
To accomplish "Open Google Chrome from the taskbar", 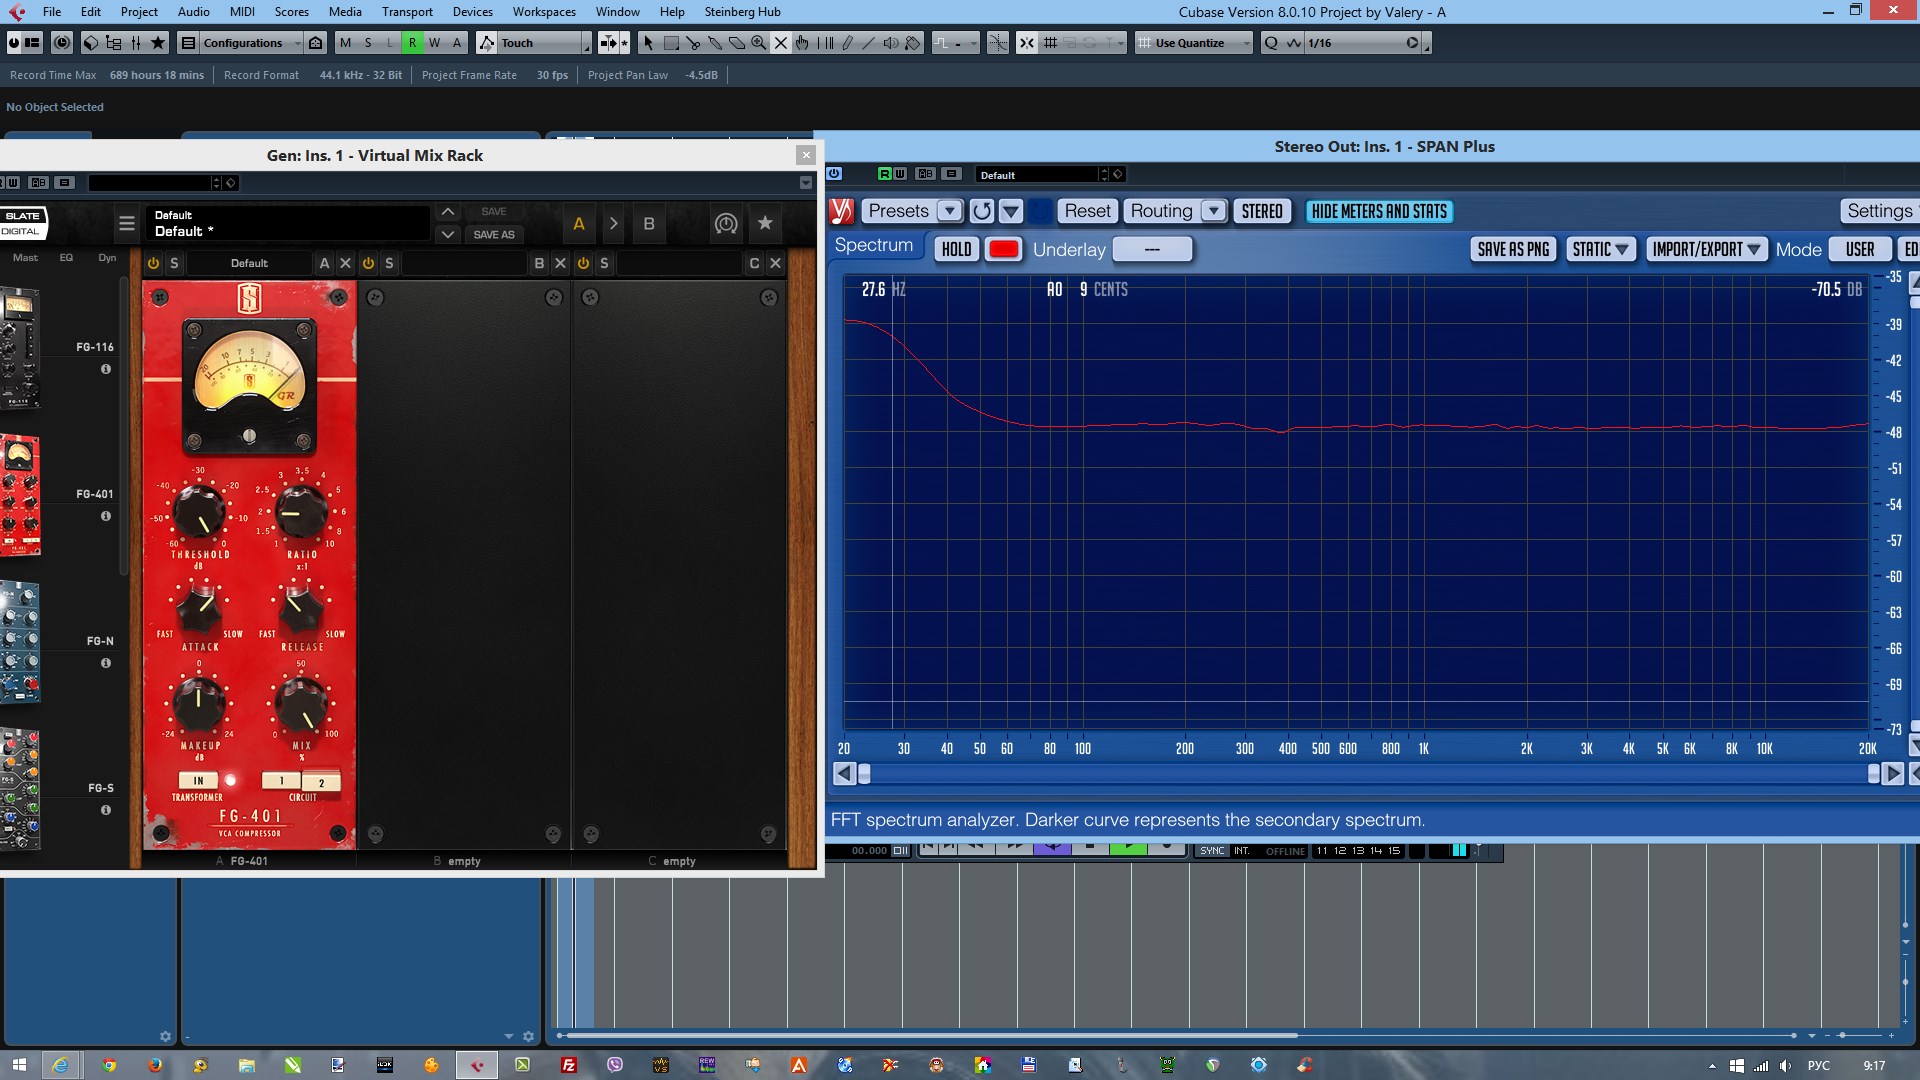I will point(109,1065).
